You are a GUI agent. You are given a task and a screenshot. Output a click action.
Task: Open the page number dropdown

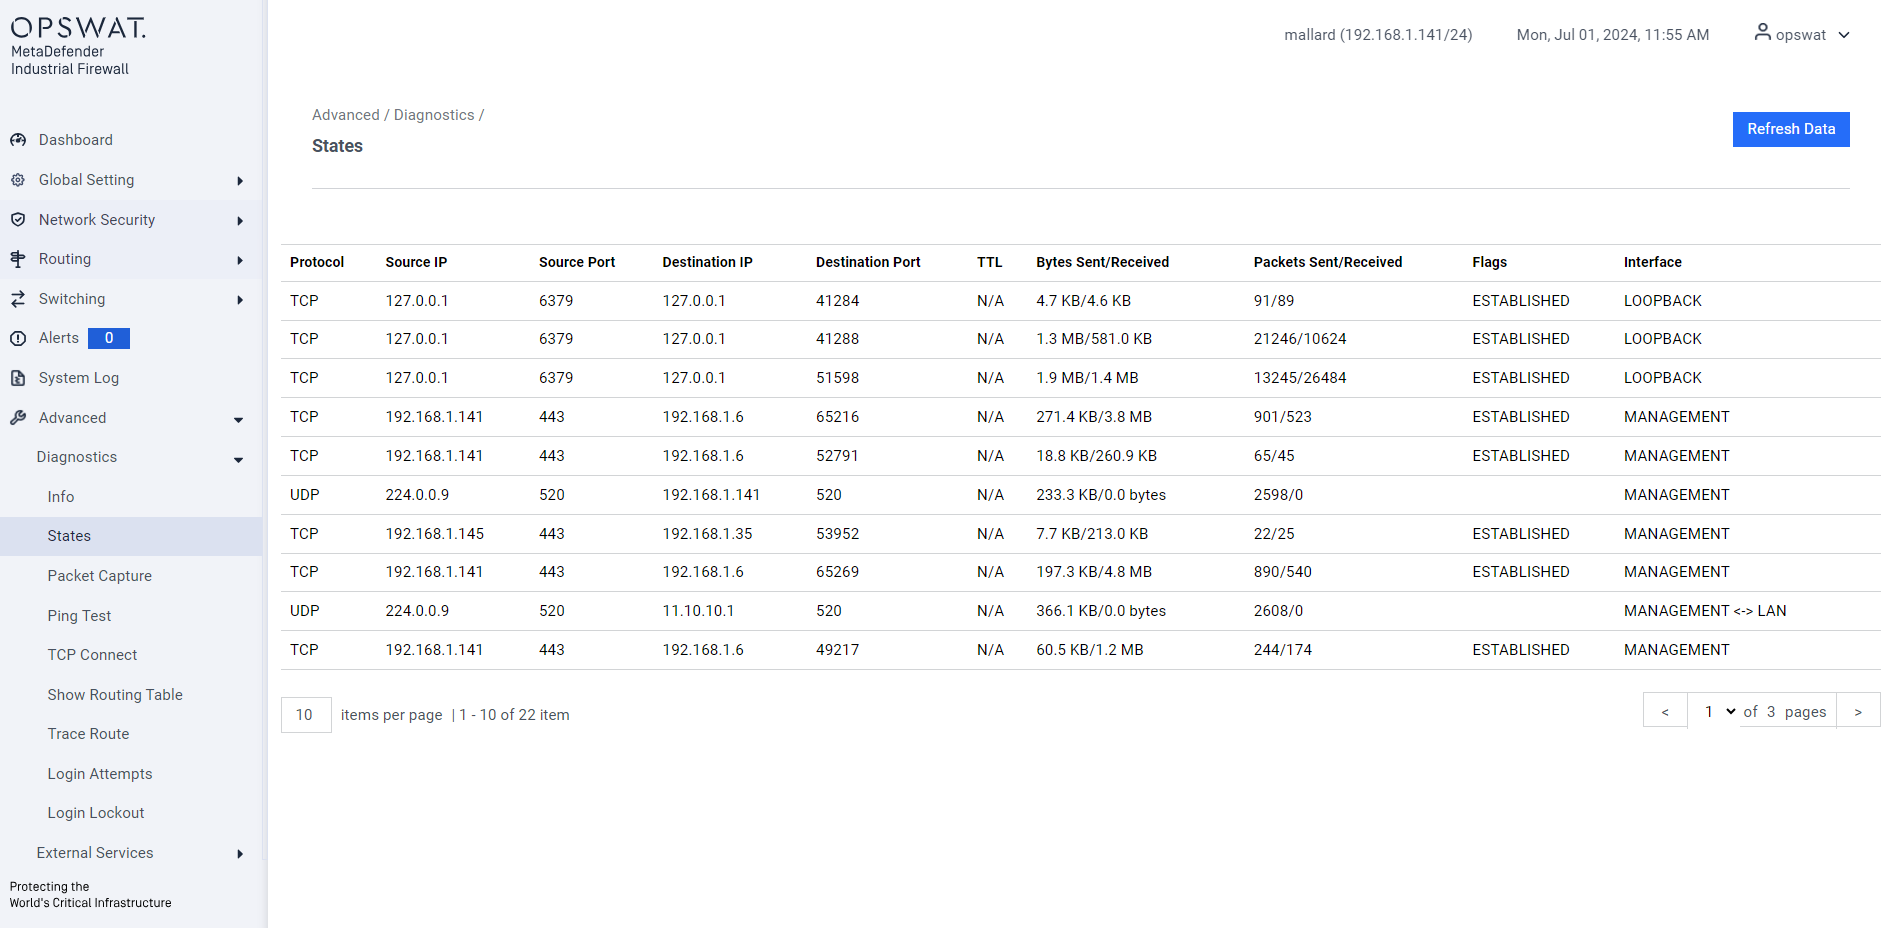click(1719, 712)
